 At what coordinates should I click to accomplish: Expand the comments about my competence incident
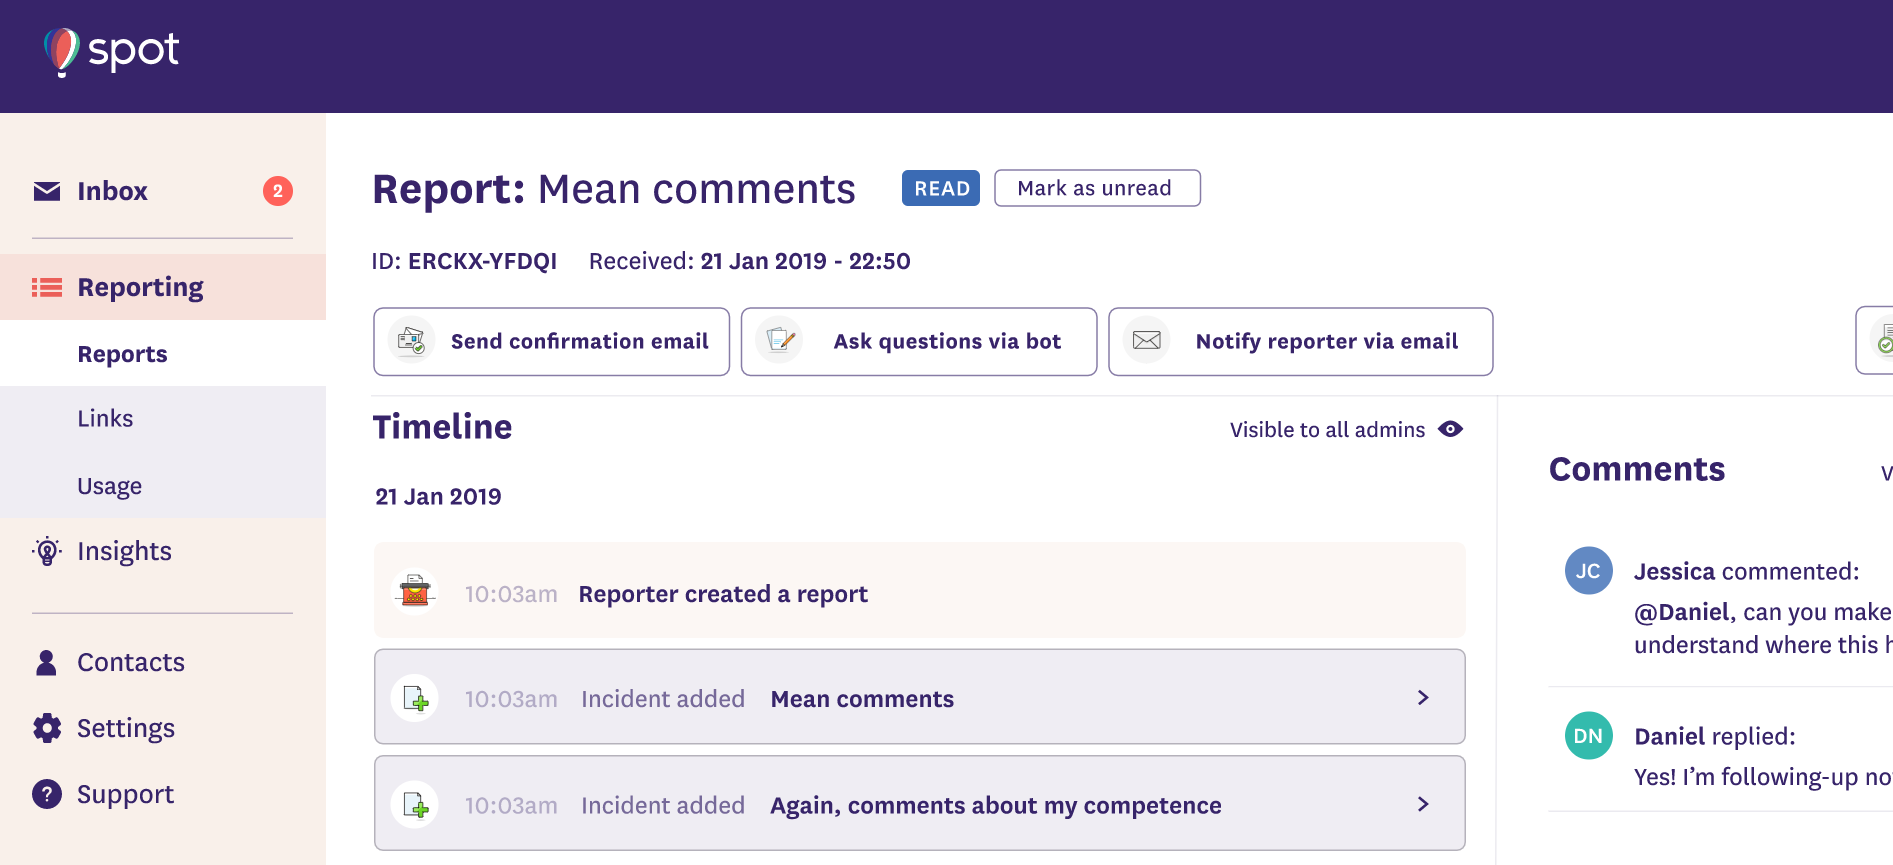[x=1423, y=804]
